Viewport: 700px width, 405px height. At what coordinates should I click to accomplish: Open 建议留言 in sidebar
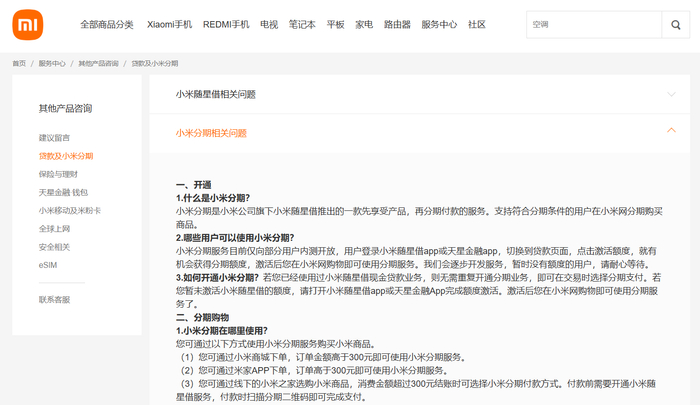pyautogui.click(x=54, y=138)
